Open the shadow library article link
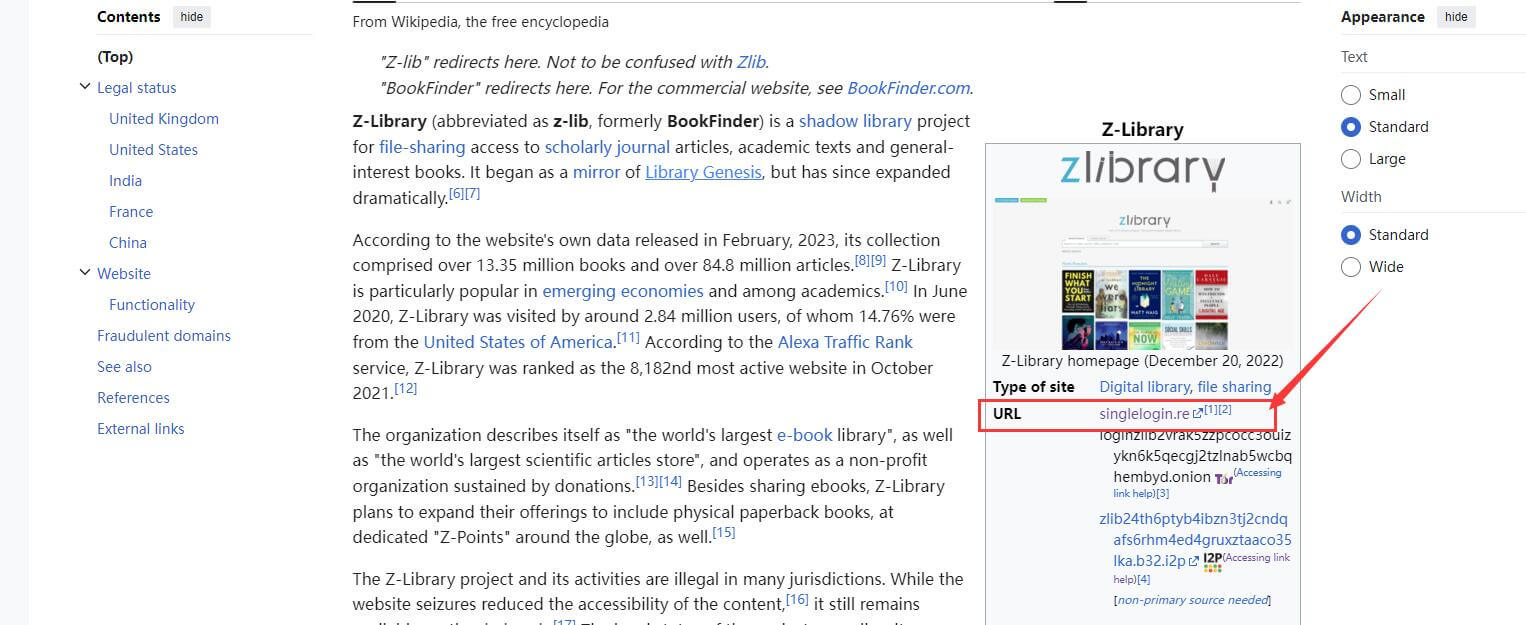This screenshot has height=625, width=1526. pos(855,121)
